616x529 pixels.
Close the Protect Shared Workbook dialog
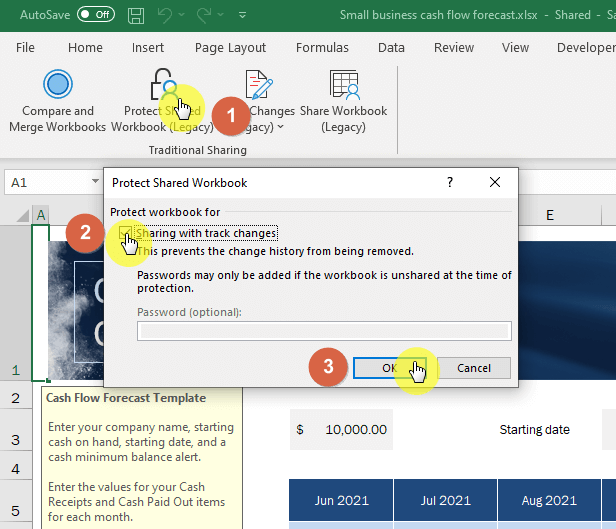[495, 182]
